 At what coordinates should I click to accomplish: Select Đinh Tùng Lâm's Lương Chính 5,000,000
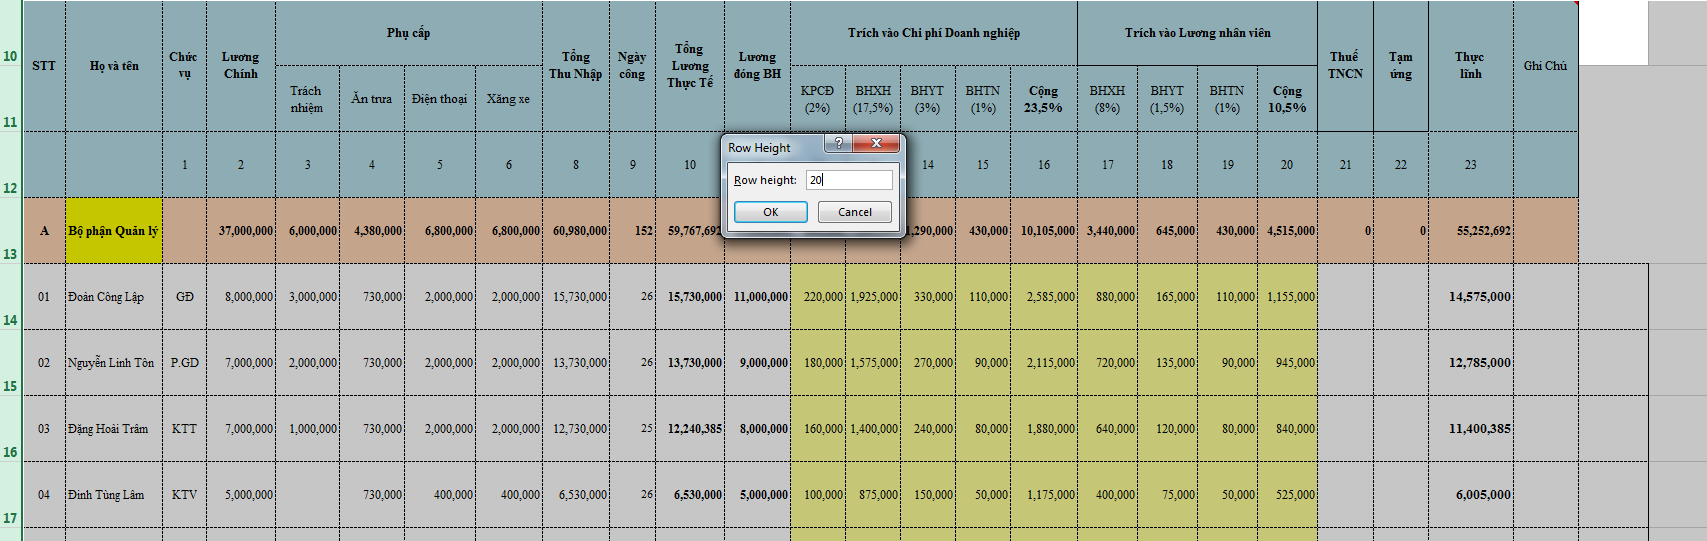click(241, 495)
